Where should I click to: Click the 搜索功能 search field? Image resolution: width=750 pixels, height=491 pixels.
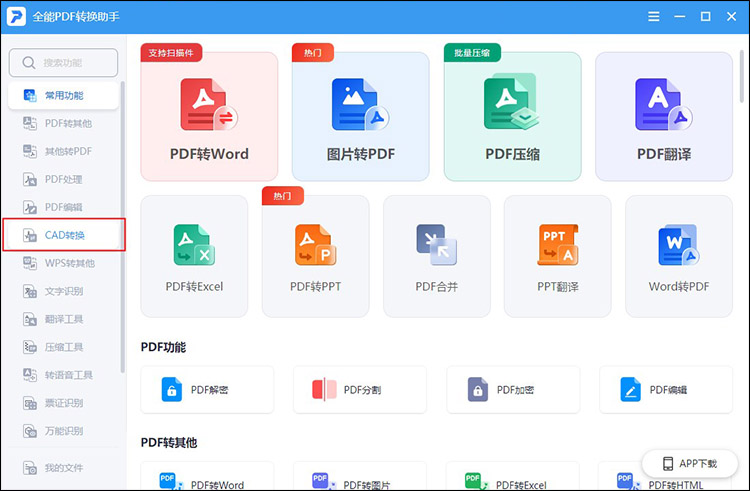click(x=63, y=63)
